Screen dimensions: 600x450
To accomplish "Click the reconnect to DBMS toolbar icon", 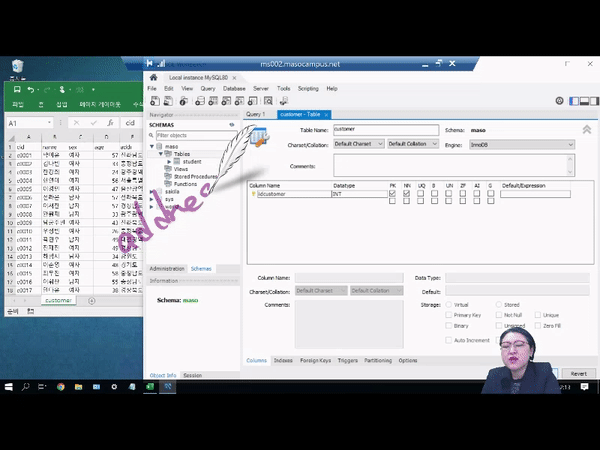I will (284, 101).
